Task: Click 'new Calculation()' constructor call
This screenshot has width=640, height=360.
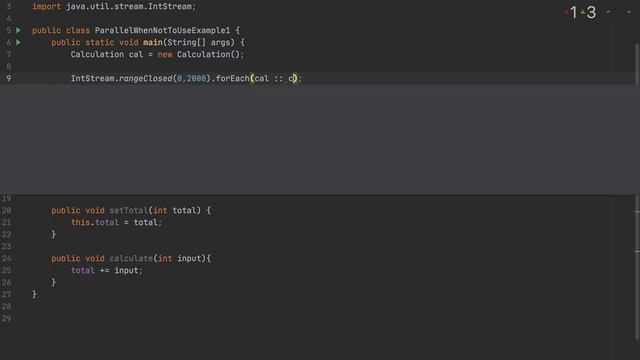Action: 200,54
